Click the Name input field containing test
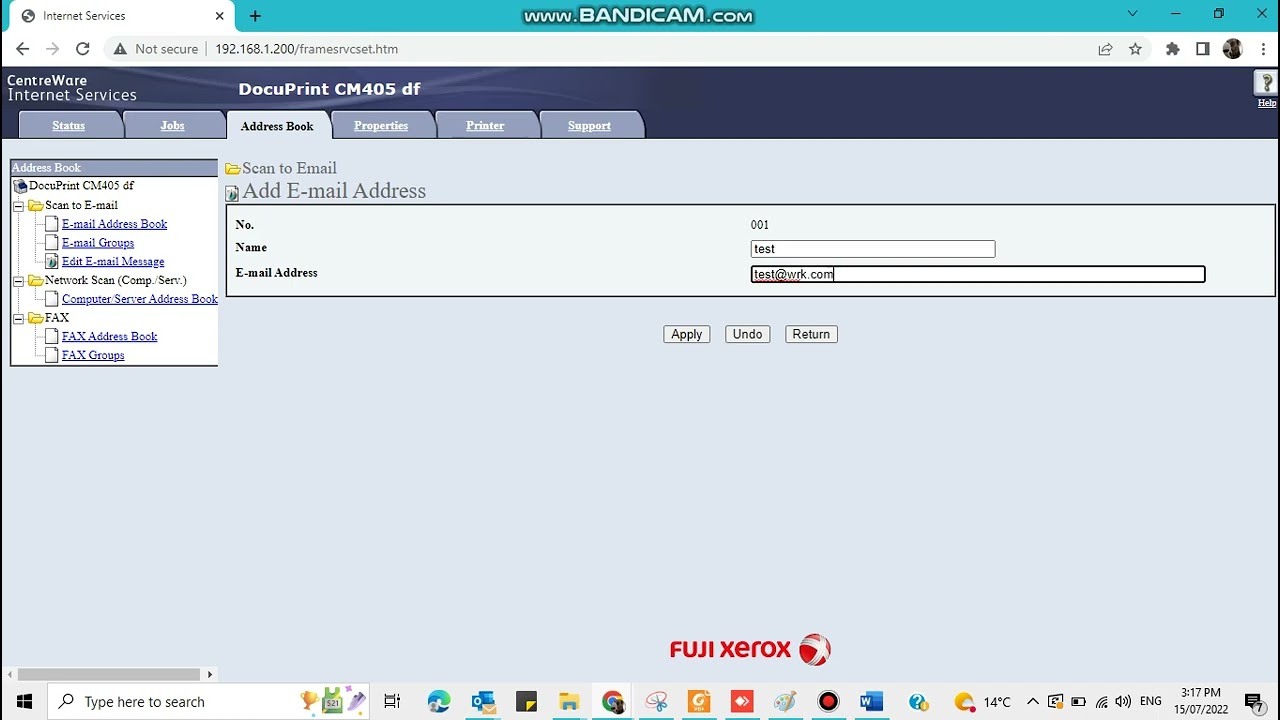 click(873, 249)
